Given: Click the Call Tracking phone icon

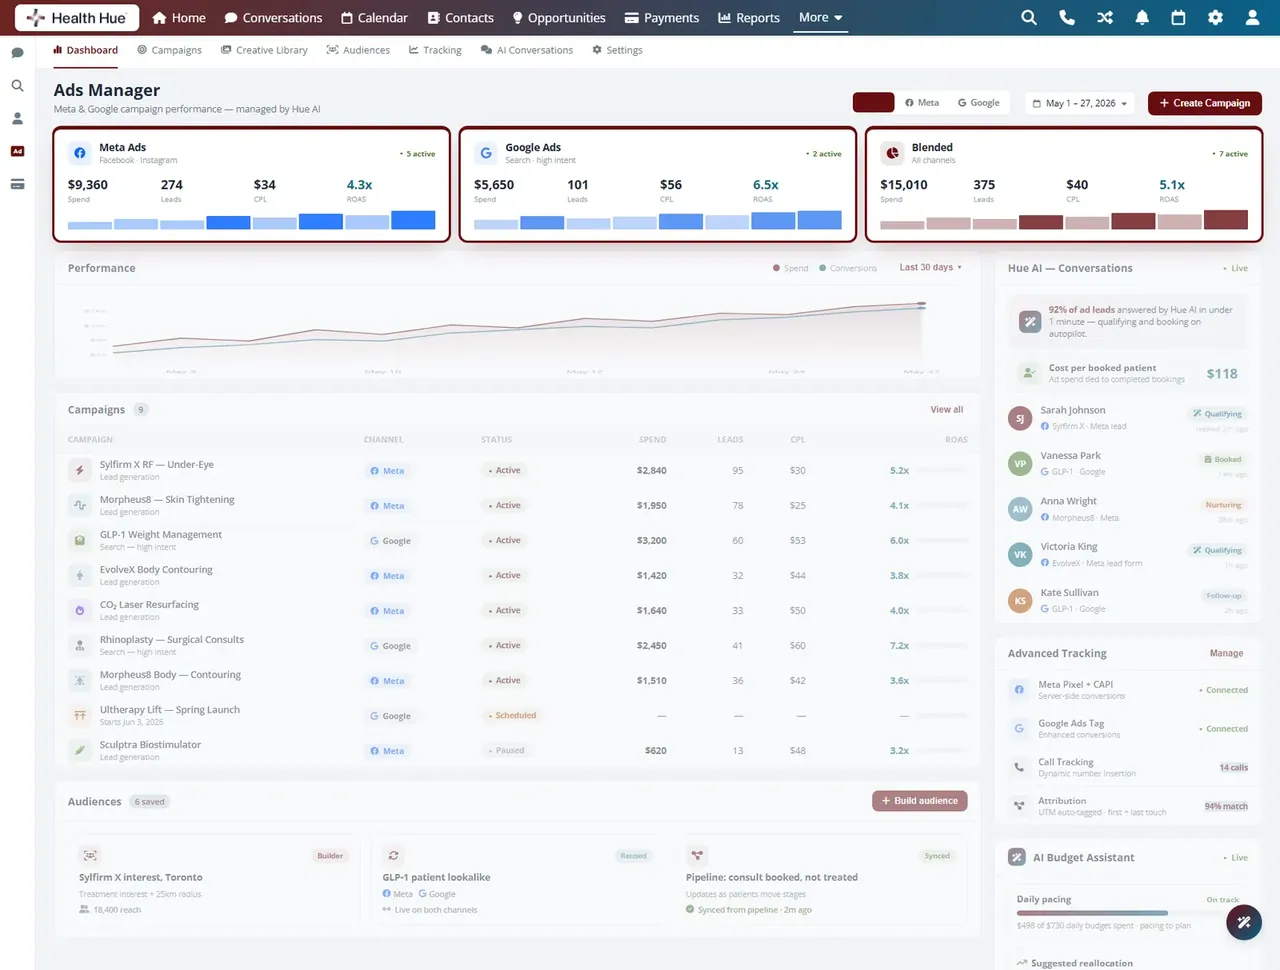Looking at the screenshot, I should [x=1019, y=767].
